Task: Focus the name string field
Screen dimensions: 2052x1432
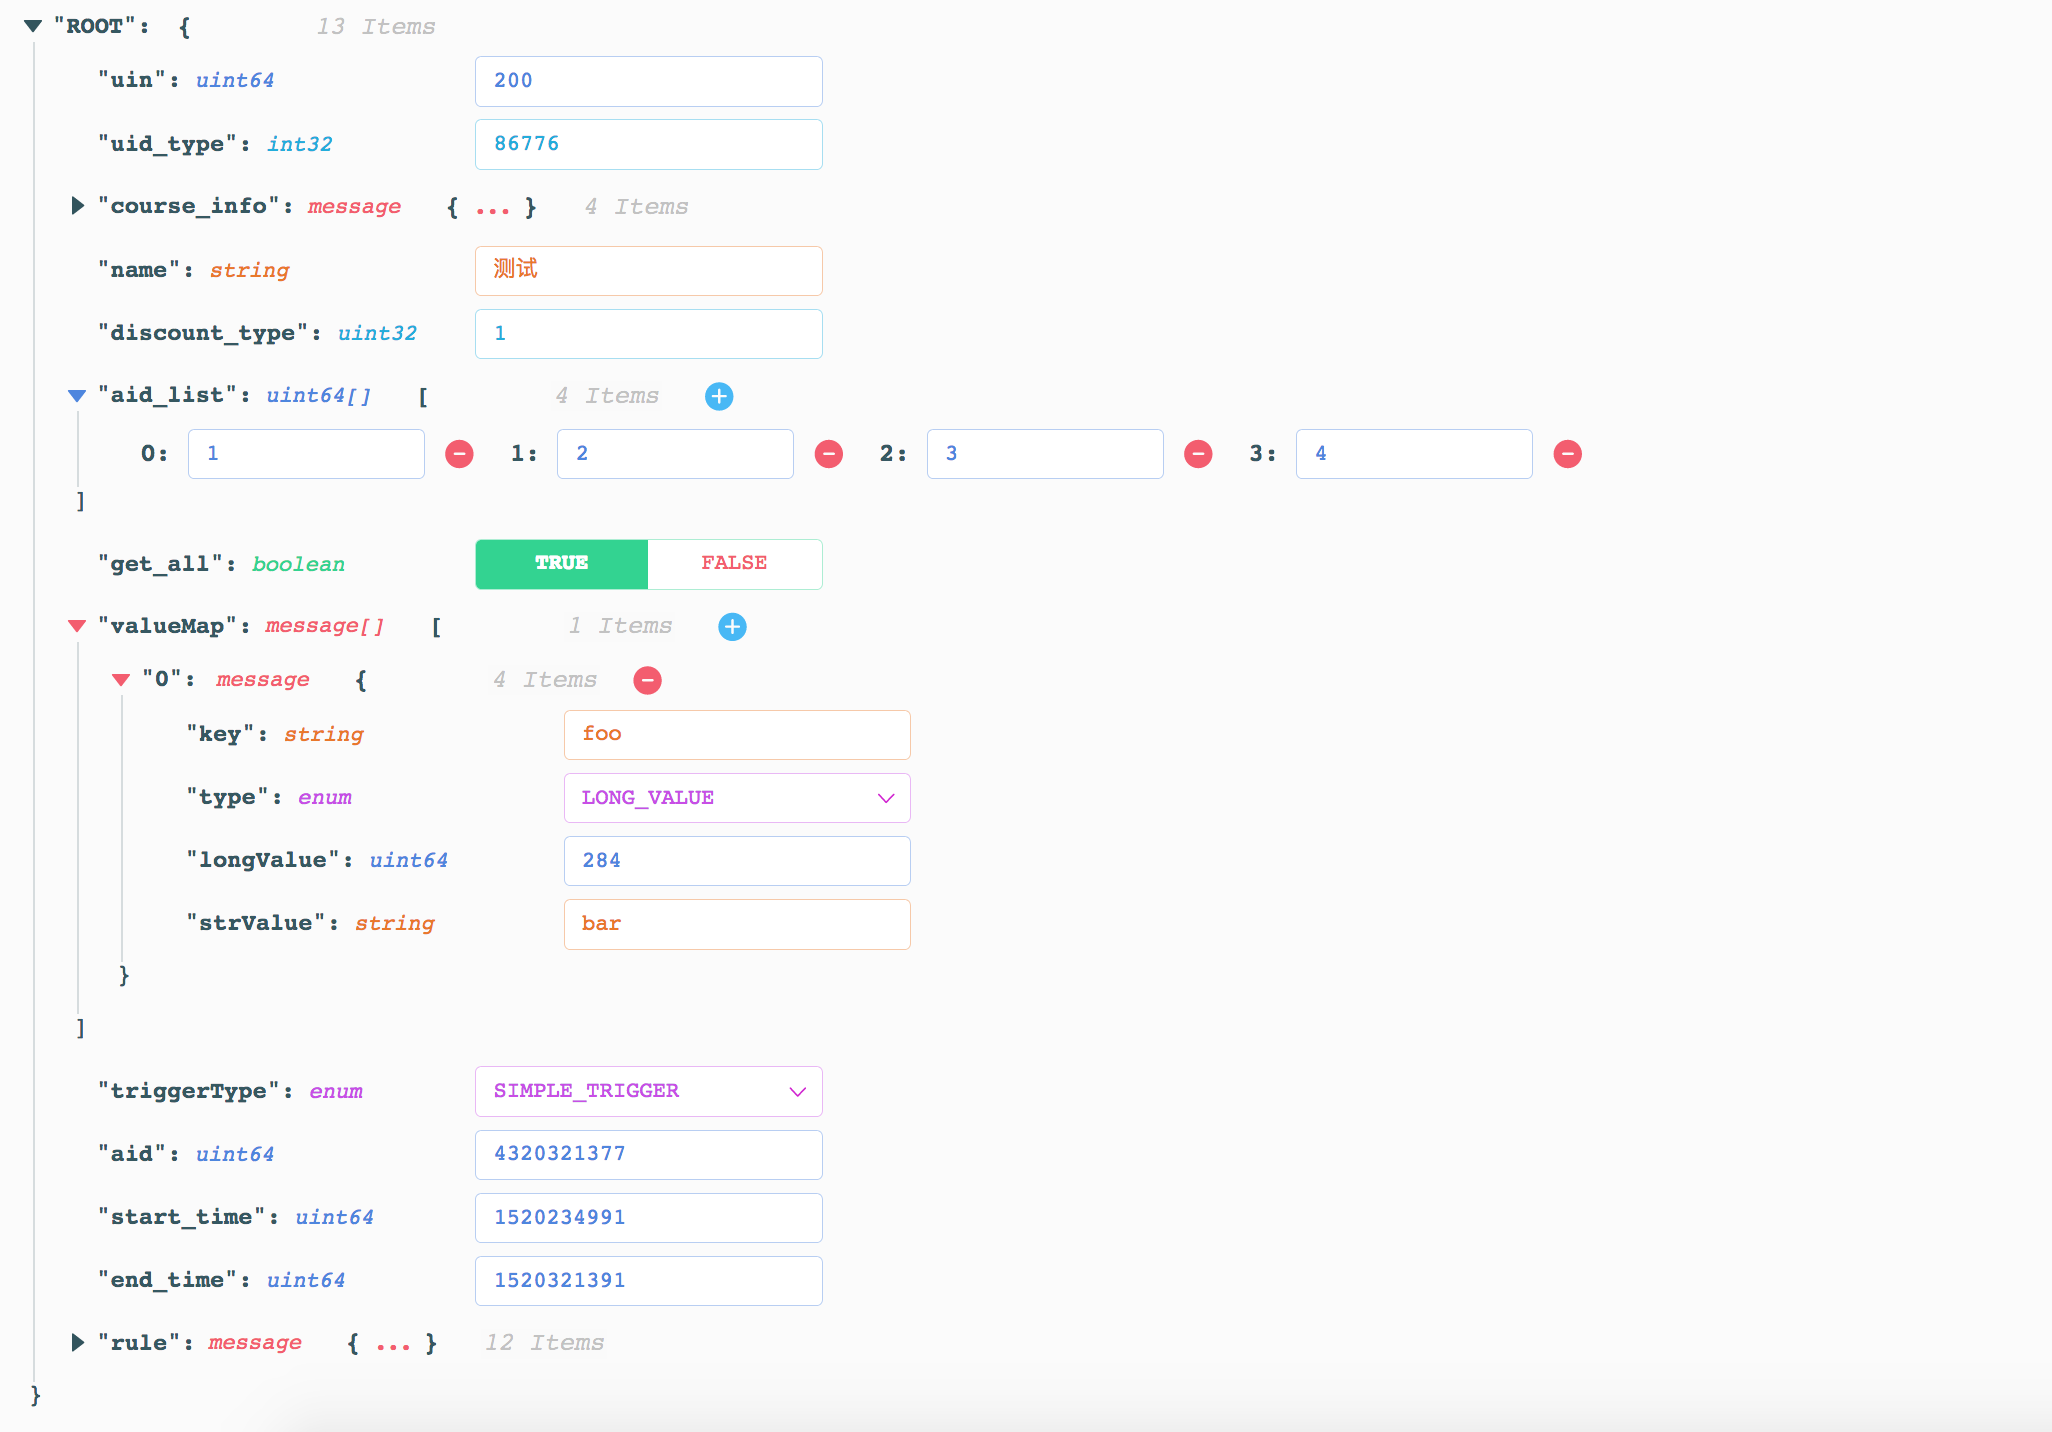Action: (x=648, y=270)
